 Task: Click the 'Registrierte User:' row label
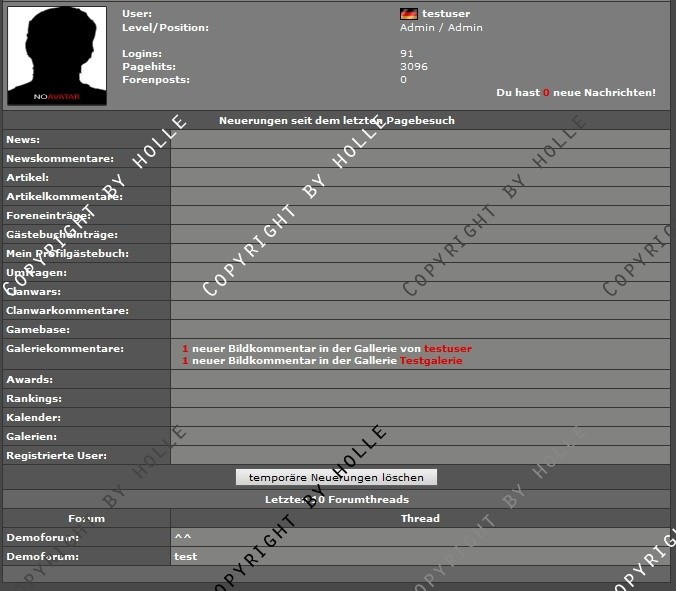pyautogui.click(x=56, y=456)
